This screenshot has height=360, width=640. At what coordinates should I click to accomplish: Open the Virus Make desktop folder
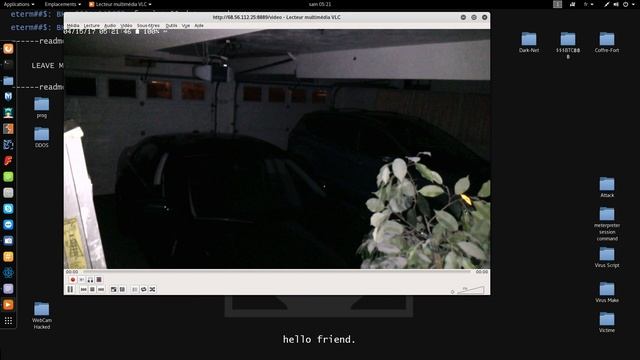tap(607, 292)
